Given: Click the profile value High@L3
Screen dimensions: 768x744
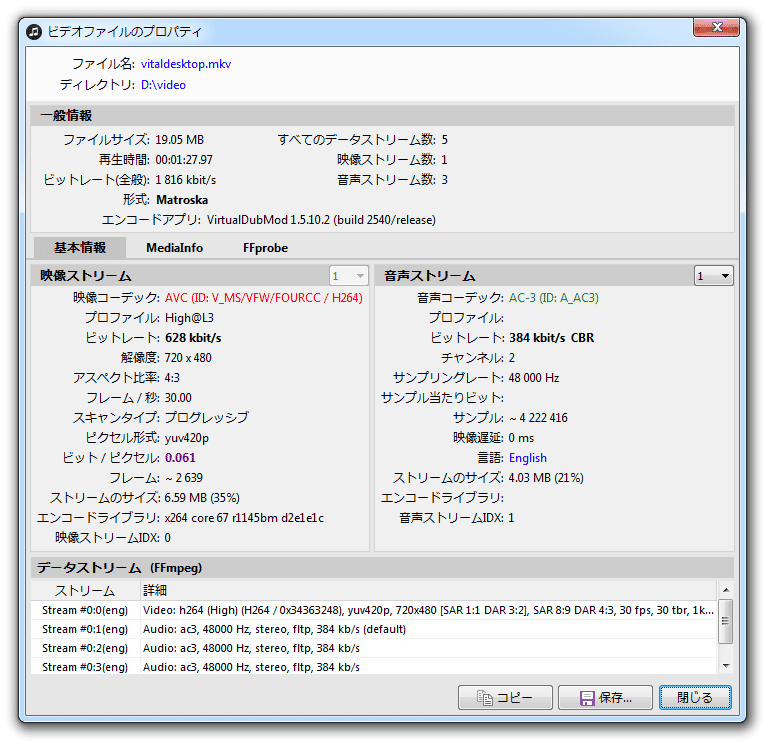Looking at the screenshot, I should click(x=189, y=318).
